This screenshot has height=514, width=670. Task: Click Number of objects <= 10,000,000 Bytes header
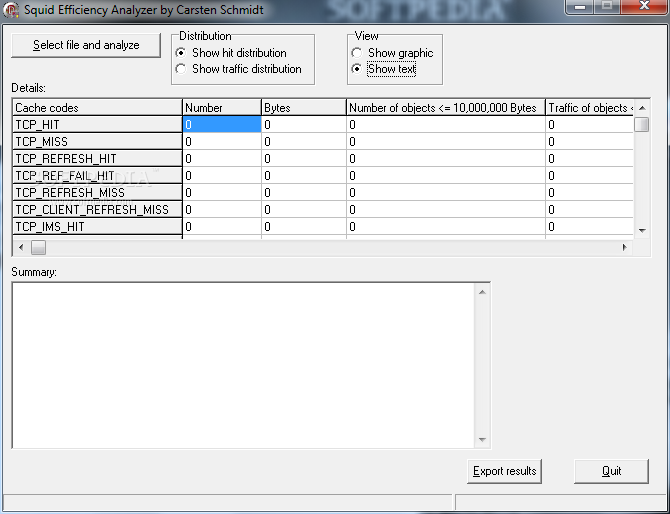(x=446, y=108)
